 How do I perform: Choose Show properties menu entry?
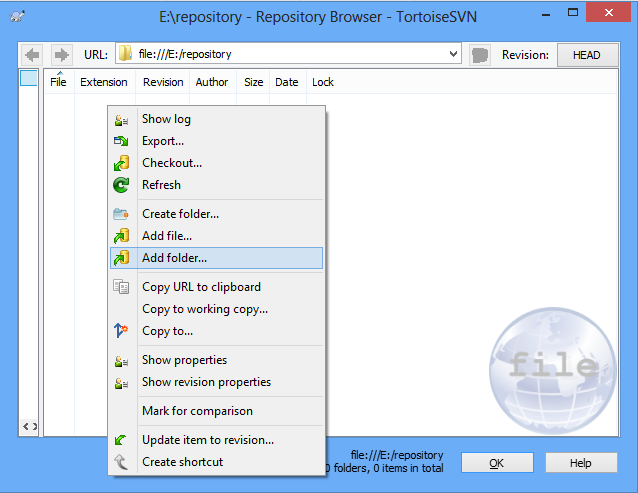coord(216,360)
